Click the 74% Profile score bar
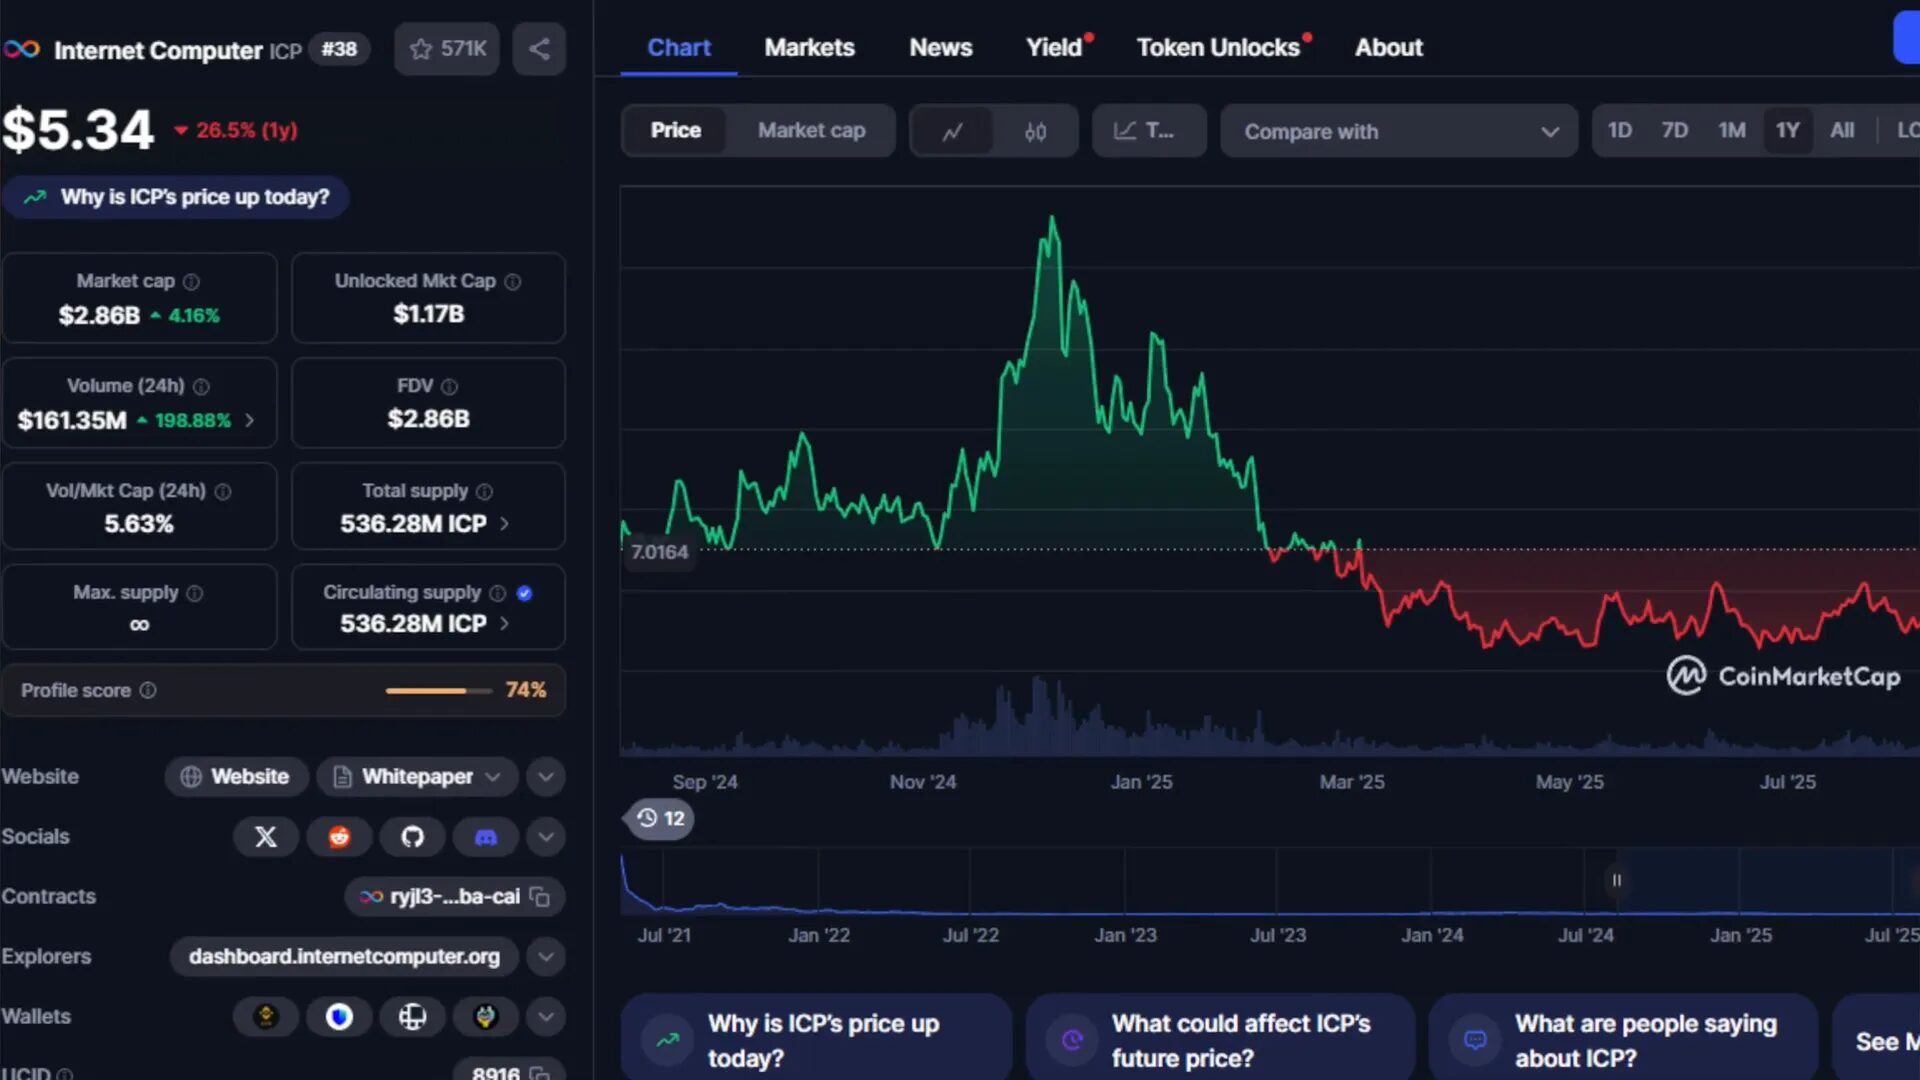This screenshot has height=1080, width=1920. click(438, 690)
